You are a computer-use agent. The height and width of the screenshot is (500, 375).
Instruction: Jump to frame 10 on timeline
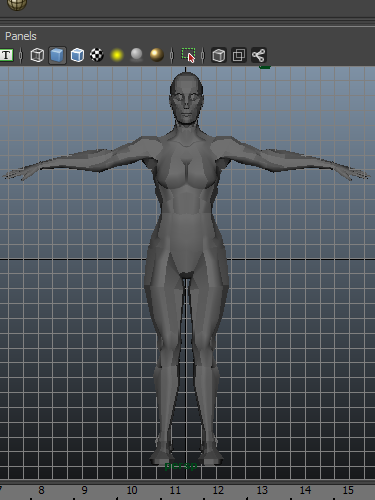coord(132,490)
